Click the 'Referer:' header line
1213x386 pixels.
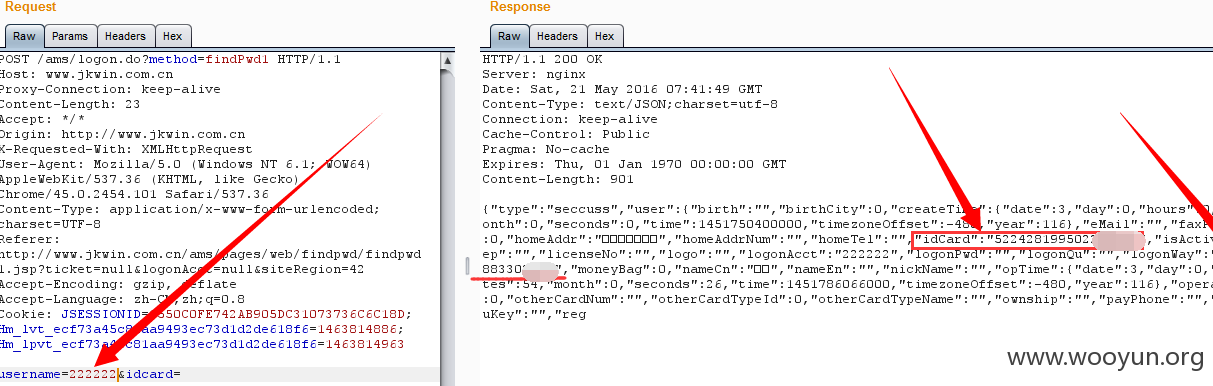click(x=30, y=239)
